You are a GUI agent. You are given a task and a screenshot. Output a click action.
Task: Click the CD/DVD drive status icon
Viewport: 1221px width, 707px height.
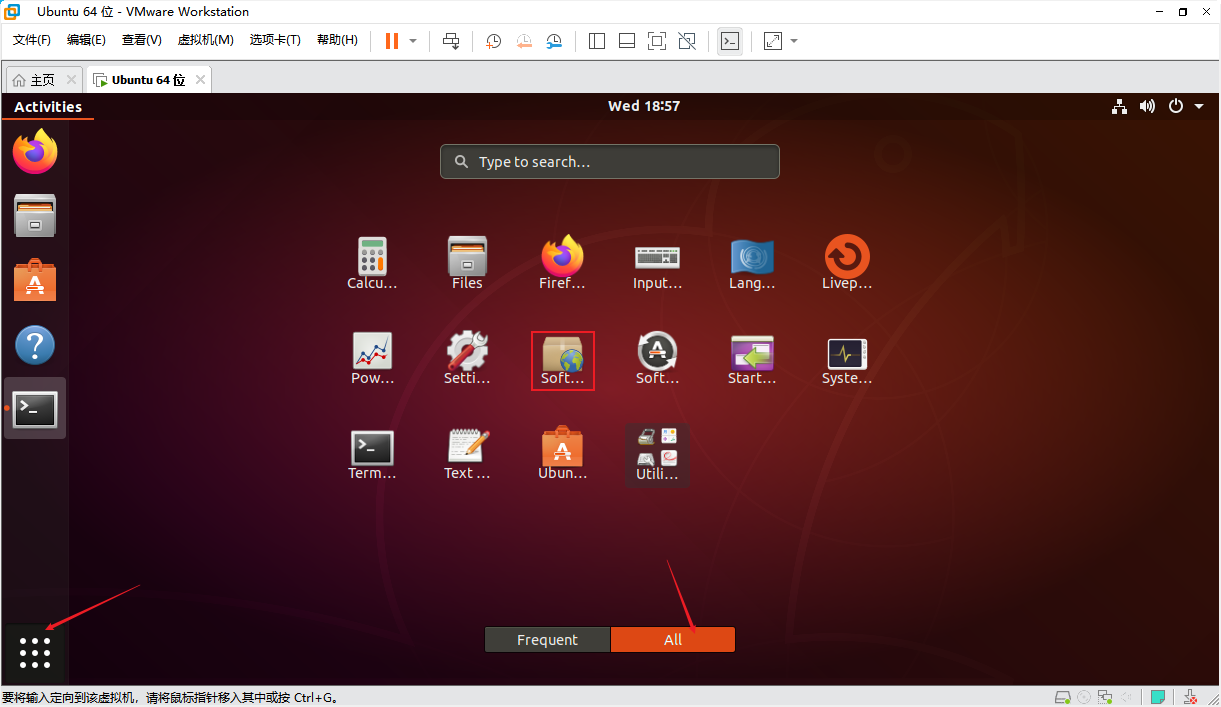(x=1084, y=697)
